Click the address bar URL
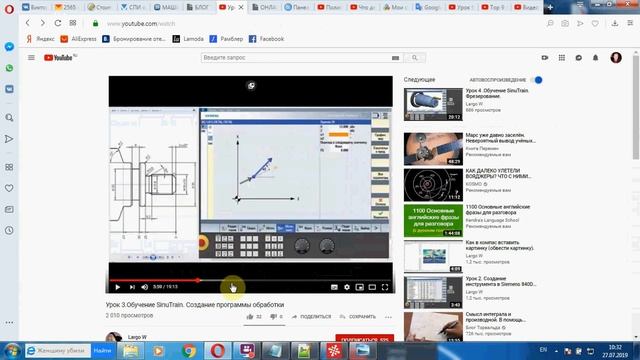The height and width of the screenshot is (360, 640). (141, 24)
